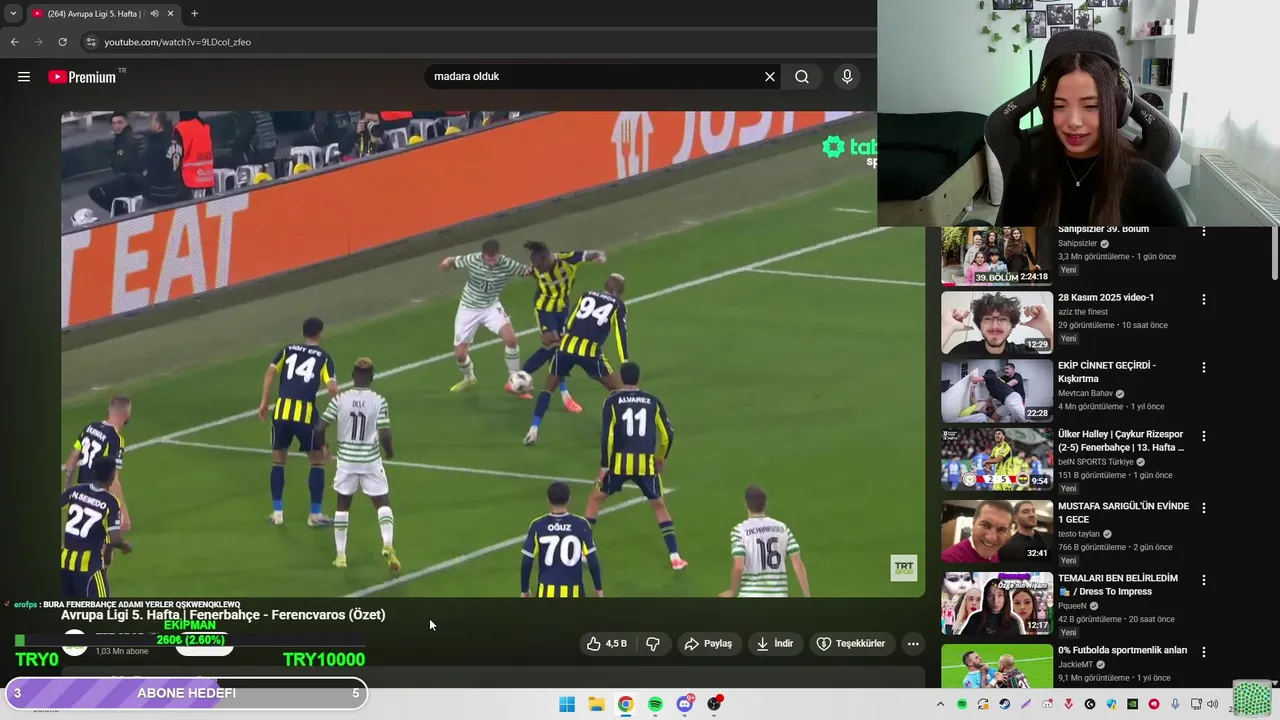Click the magnifier search button
The width and height of the screenshot is (1280, 720).
point(802,76)
